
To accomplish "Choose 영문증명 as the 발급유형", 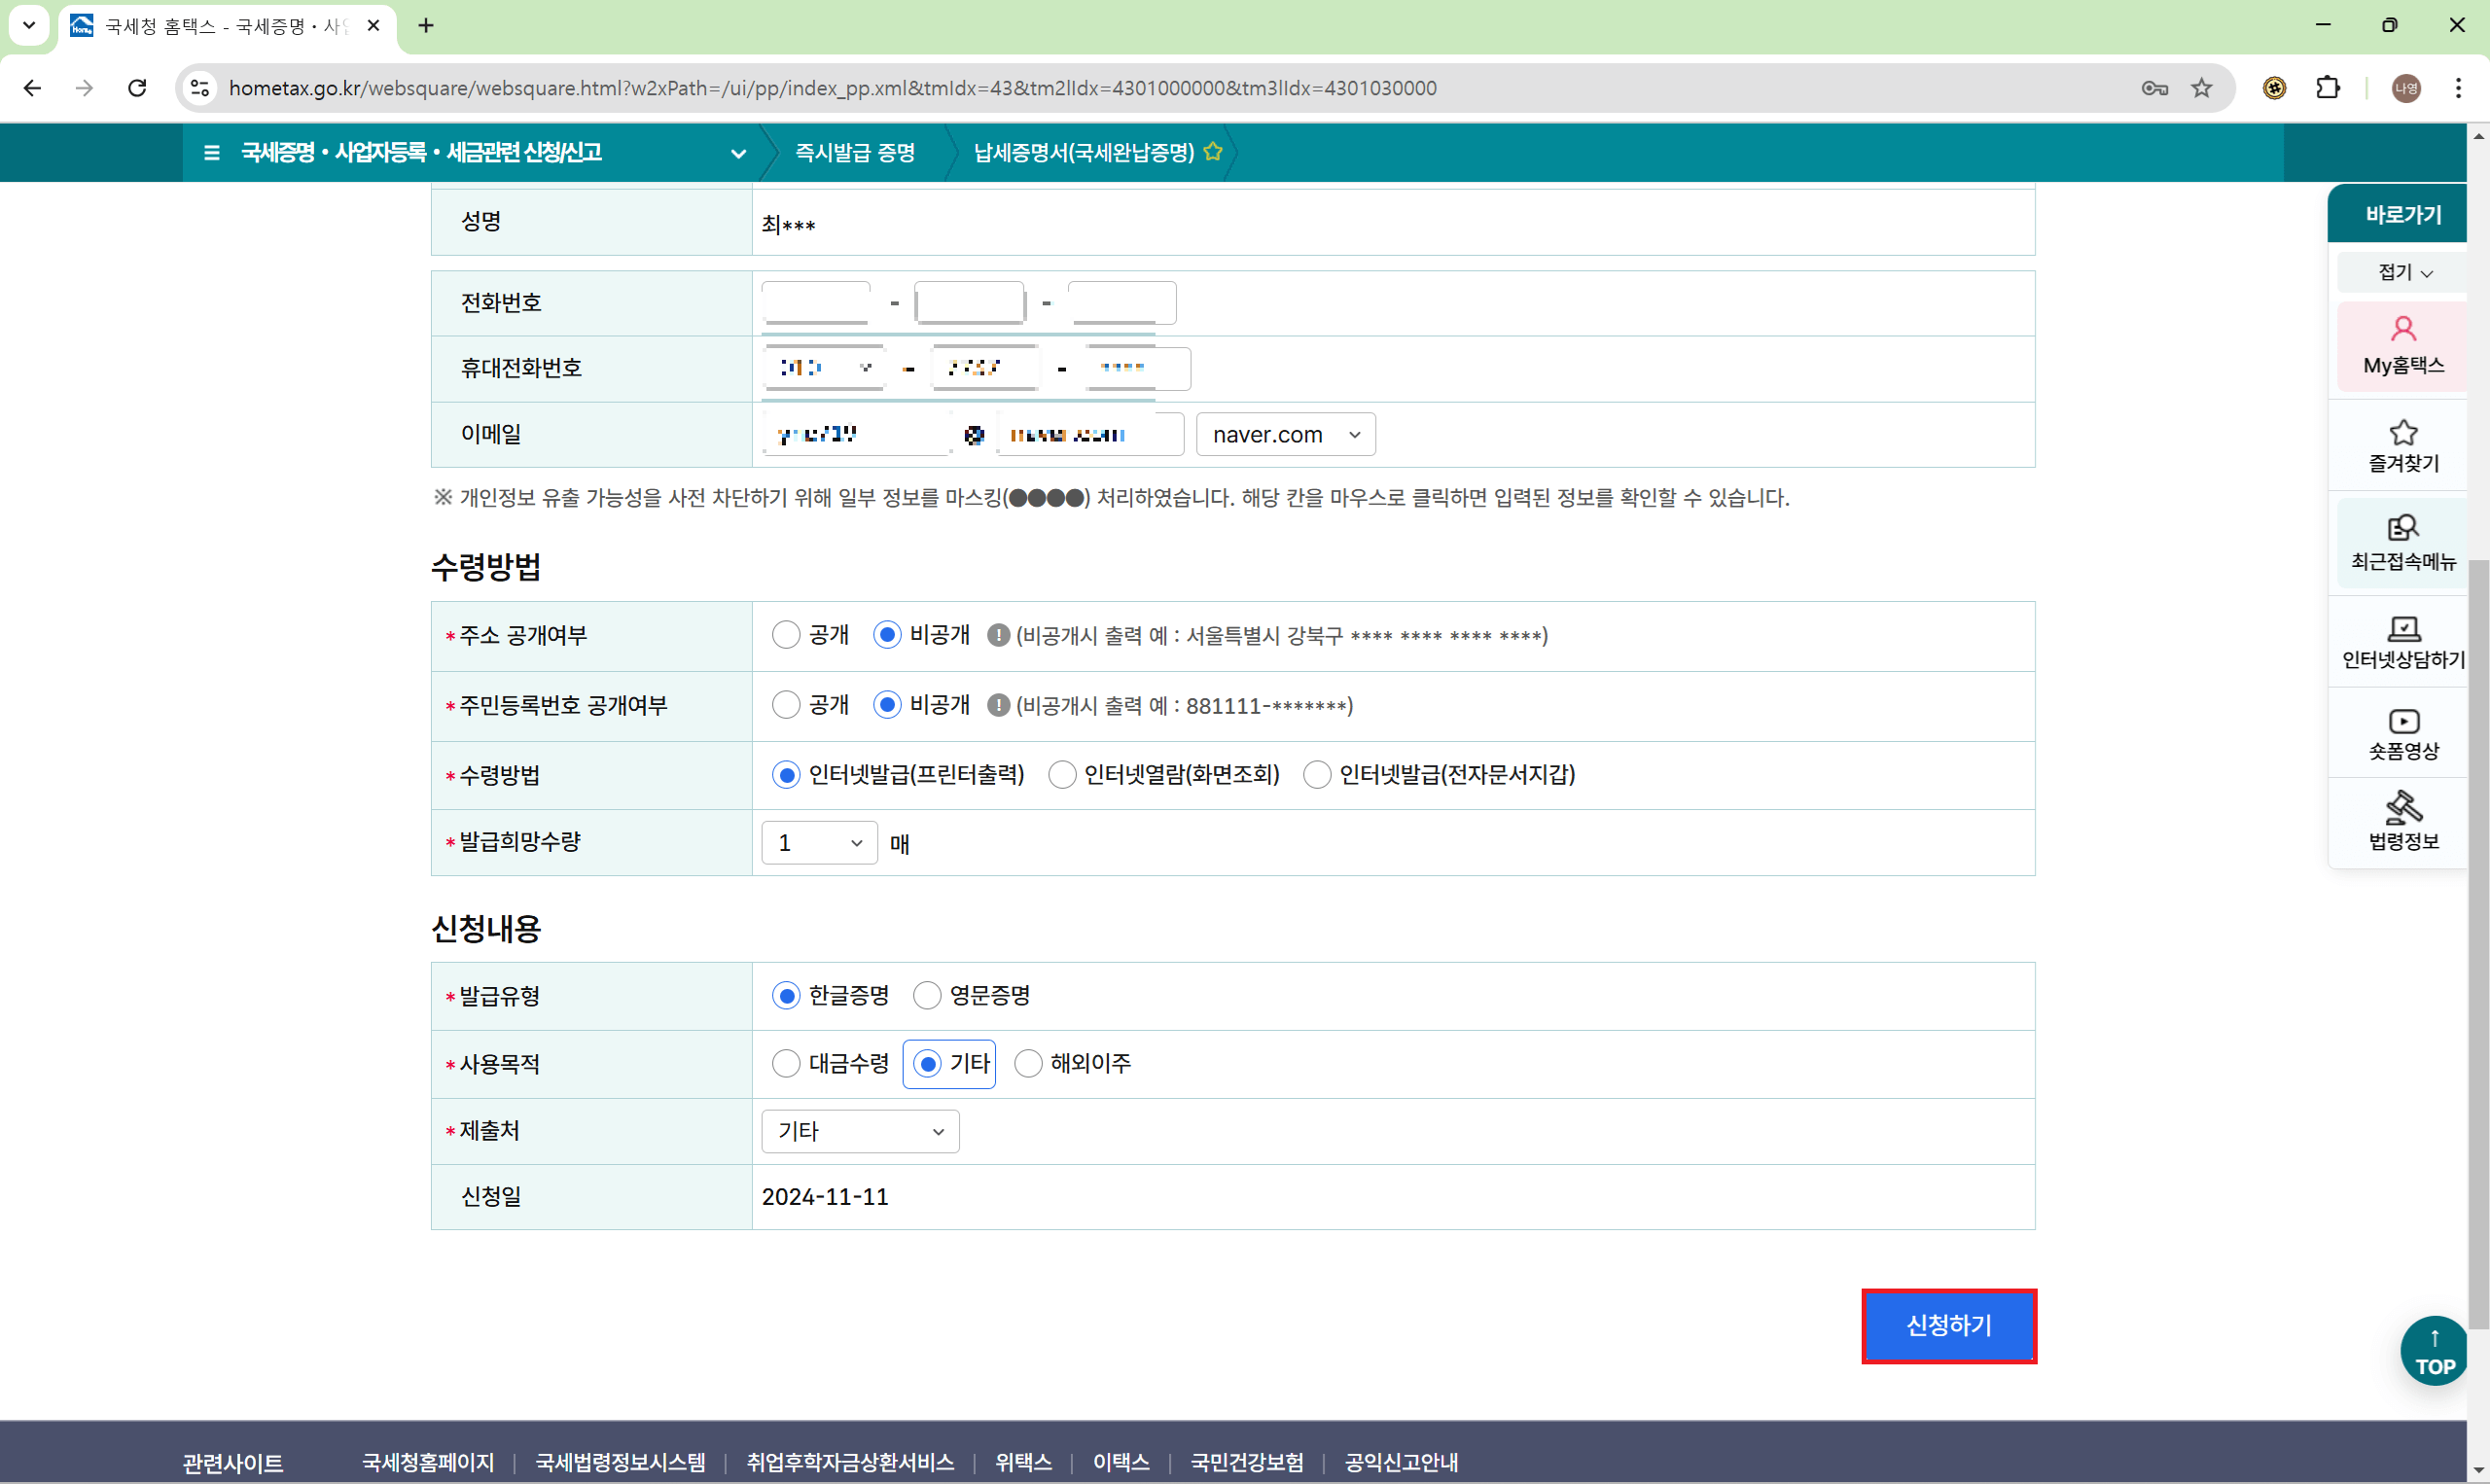I will point(927,994).
